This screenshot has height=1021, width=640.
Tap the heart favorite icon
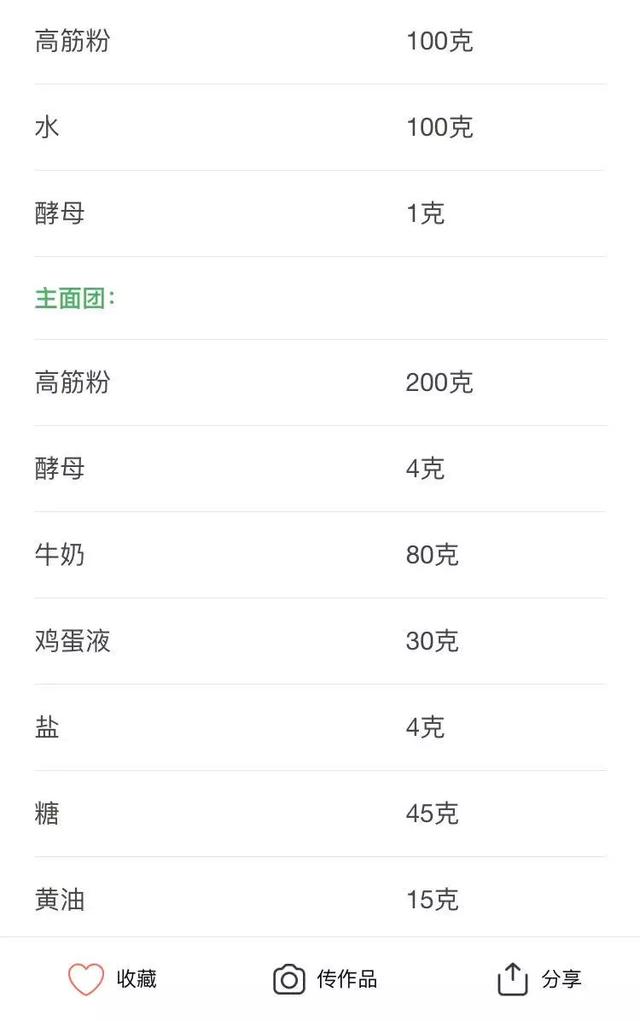[86, 979]
